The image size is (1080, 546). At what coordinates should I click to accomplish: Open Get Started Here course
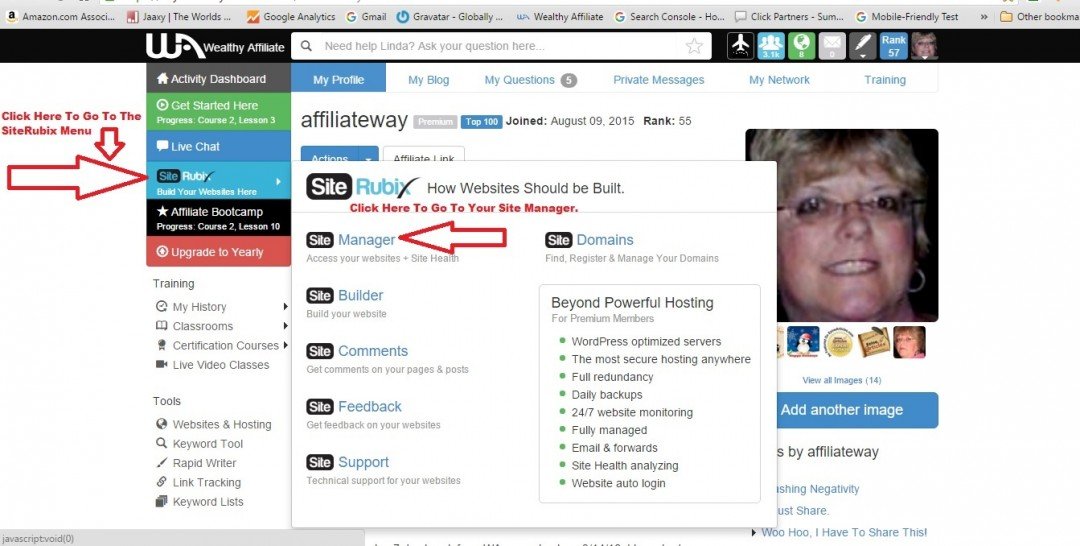pos(218,112)
